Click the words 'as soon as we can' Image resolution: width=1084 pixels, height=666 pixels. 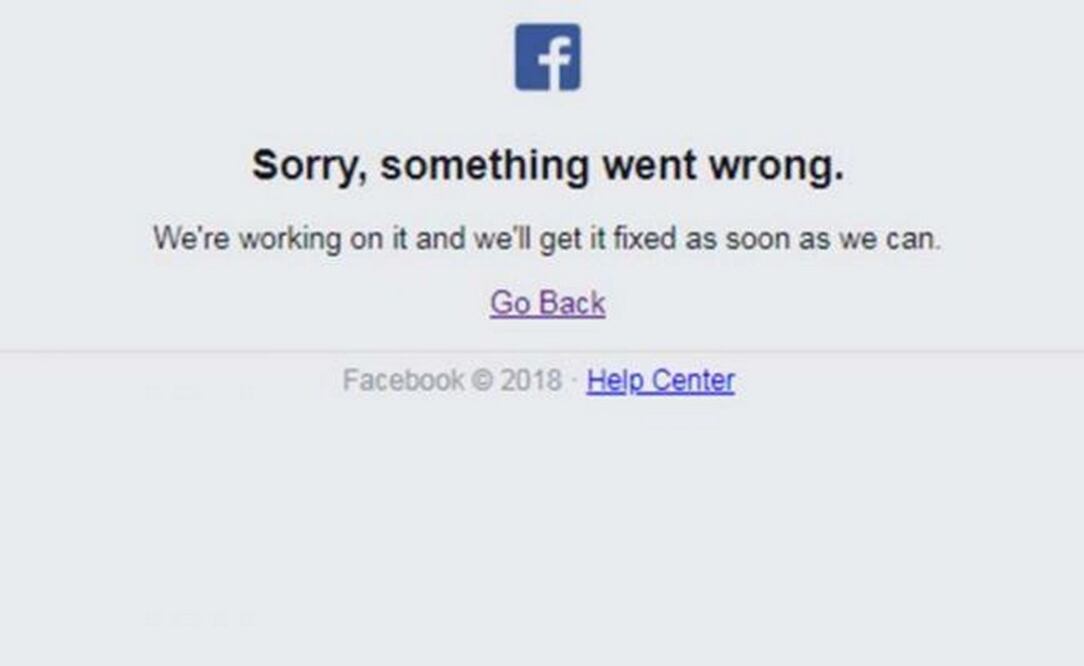click(x=813, y=239)
